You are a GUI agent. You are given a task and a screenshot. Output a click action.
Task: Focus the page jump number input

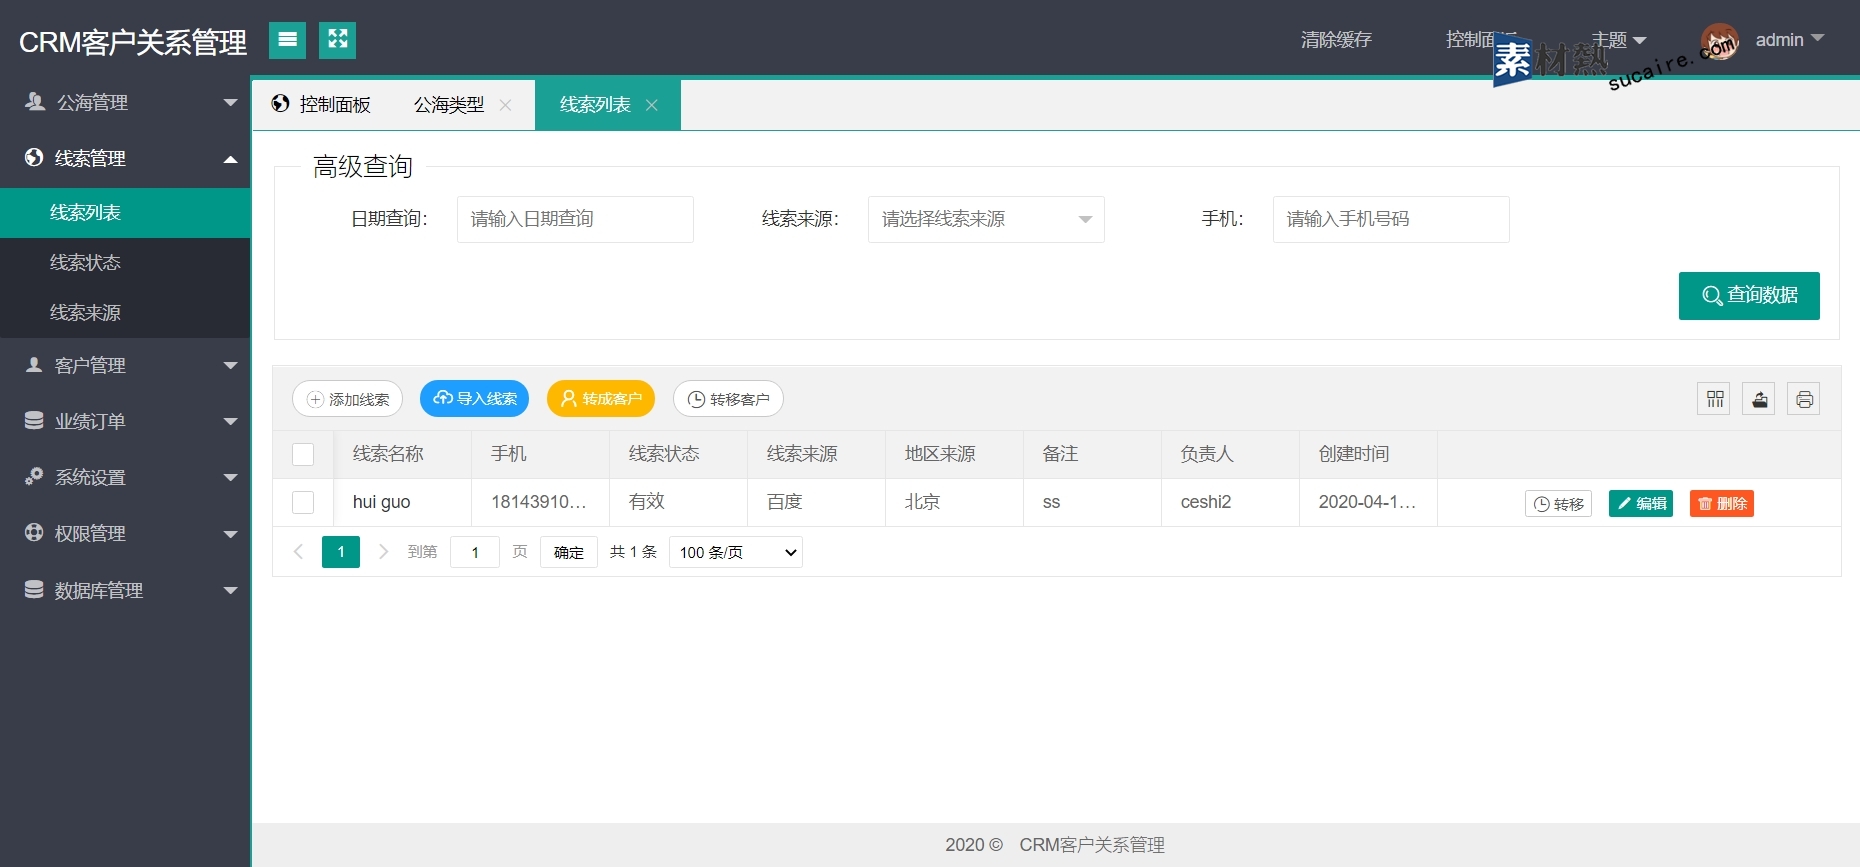[475, 552]
